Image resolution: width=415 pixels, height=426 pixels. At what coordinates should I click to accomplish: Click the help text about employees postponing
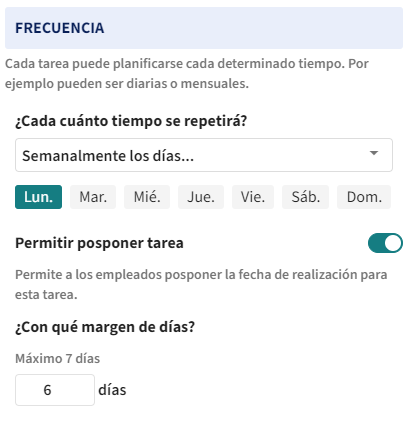coord(201,284)
